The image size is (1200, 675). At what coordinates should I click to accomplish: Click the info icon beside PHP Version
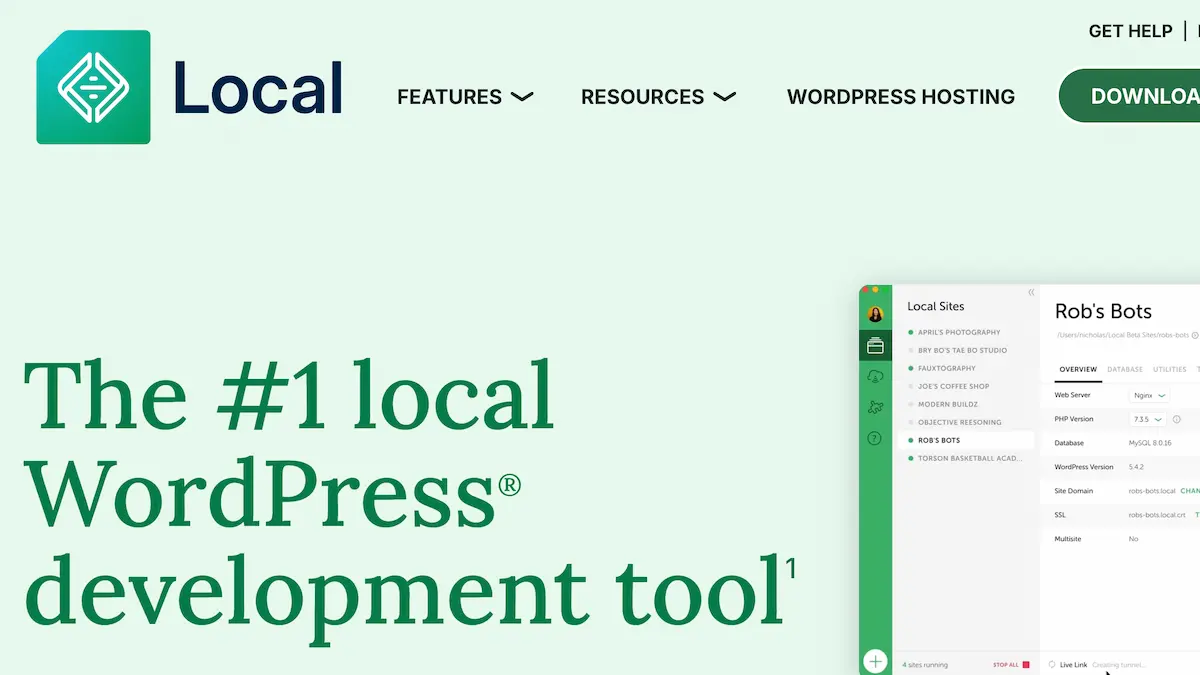(1177, 419)
